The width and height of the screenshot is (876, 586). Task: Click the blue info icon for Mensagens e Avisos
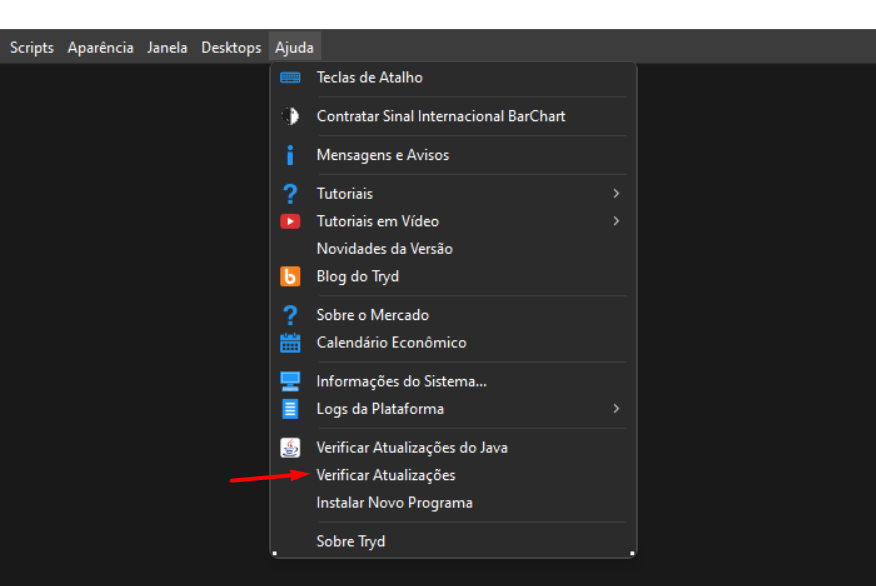click(290, 155)
